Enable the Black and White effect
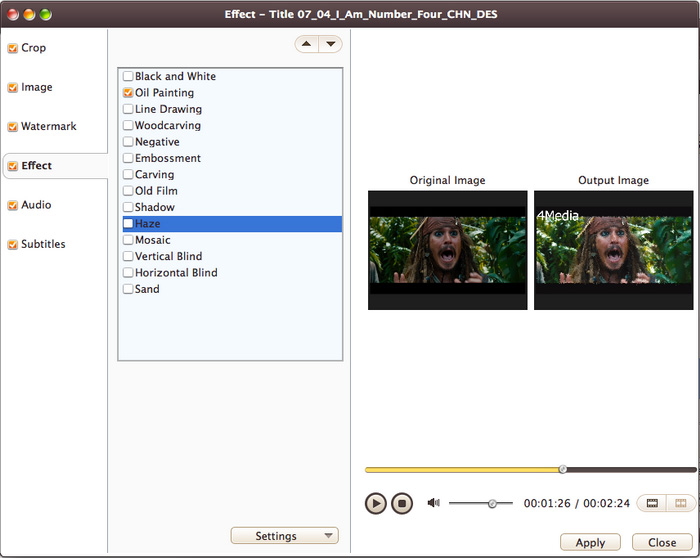Viewport: 700px width, 558px height. (x=128, y=77)
